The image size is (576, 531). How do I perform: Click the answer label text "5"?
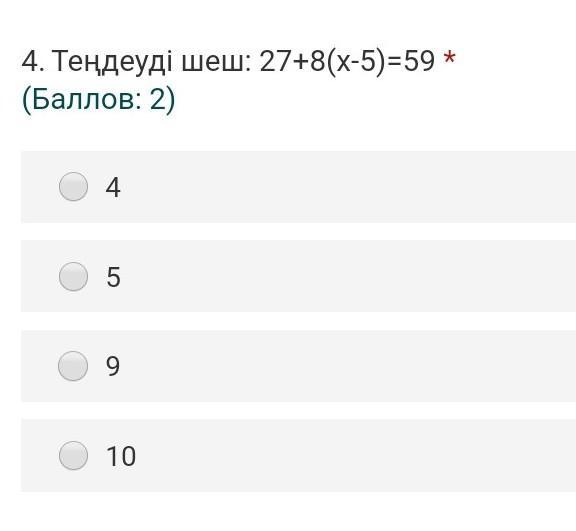pos(114,277)
